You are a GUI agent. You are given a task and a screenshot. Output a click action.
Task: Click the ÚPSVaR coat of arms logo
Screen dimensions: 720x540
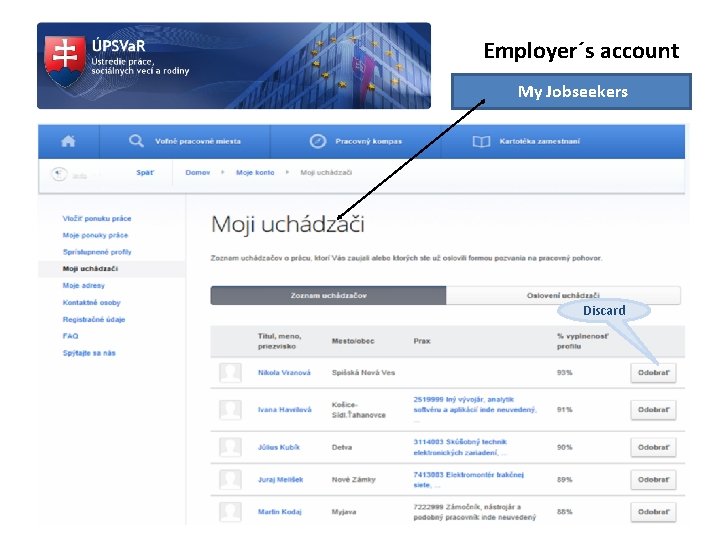click(x=65, y=61)
